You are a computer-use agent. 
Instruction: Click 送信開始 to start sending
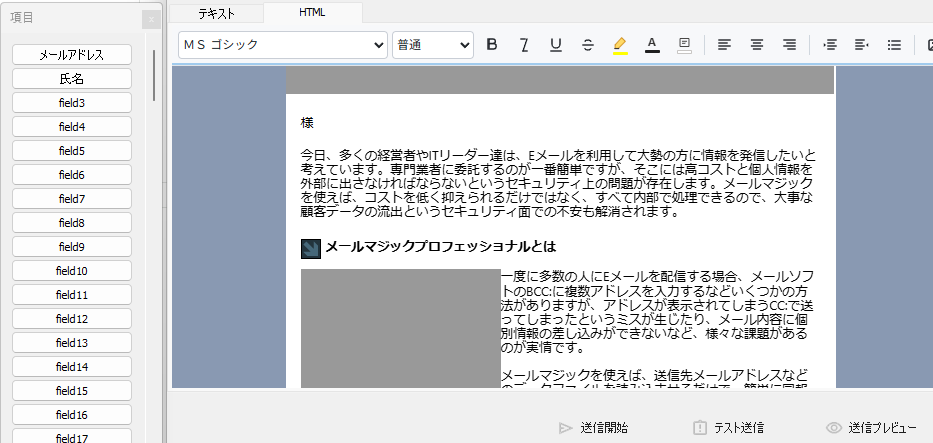(x=593, y=428)
